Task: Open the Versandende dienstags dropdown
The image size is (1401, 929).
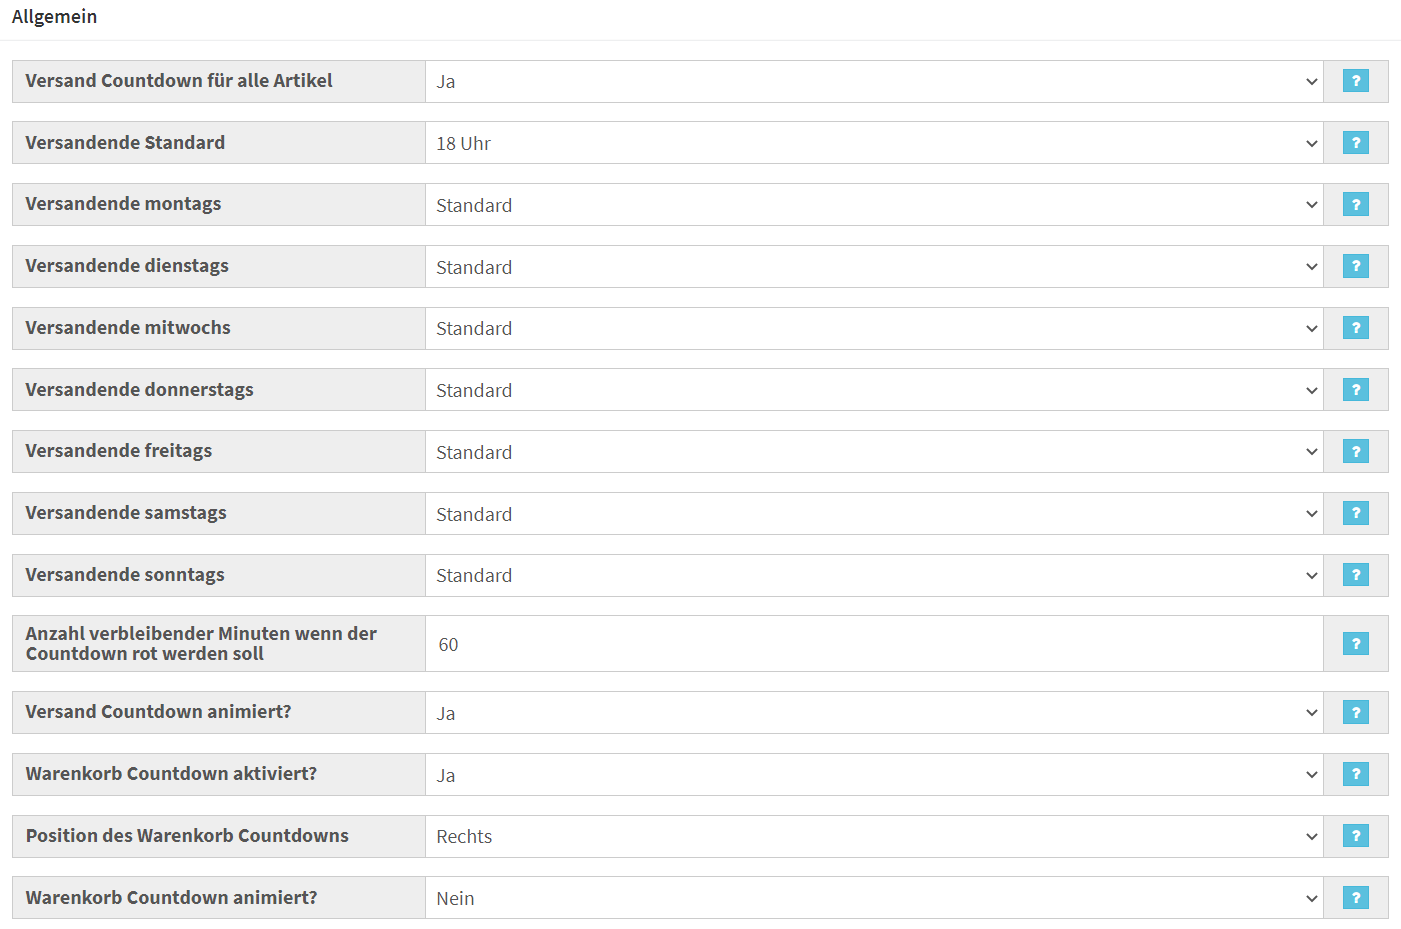Action: point(874,267)
